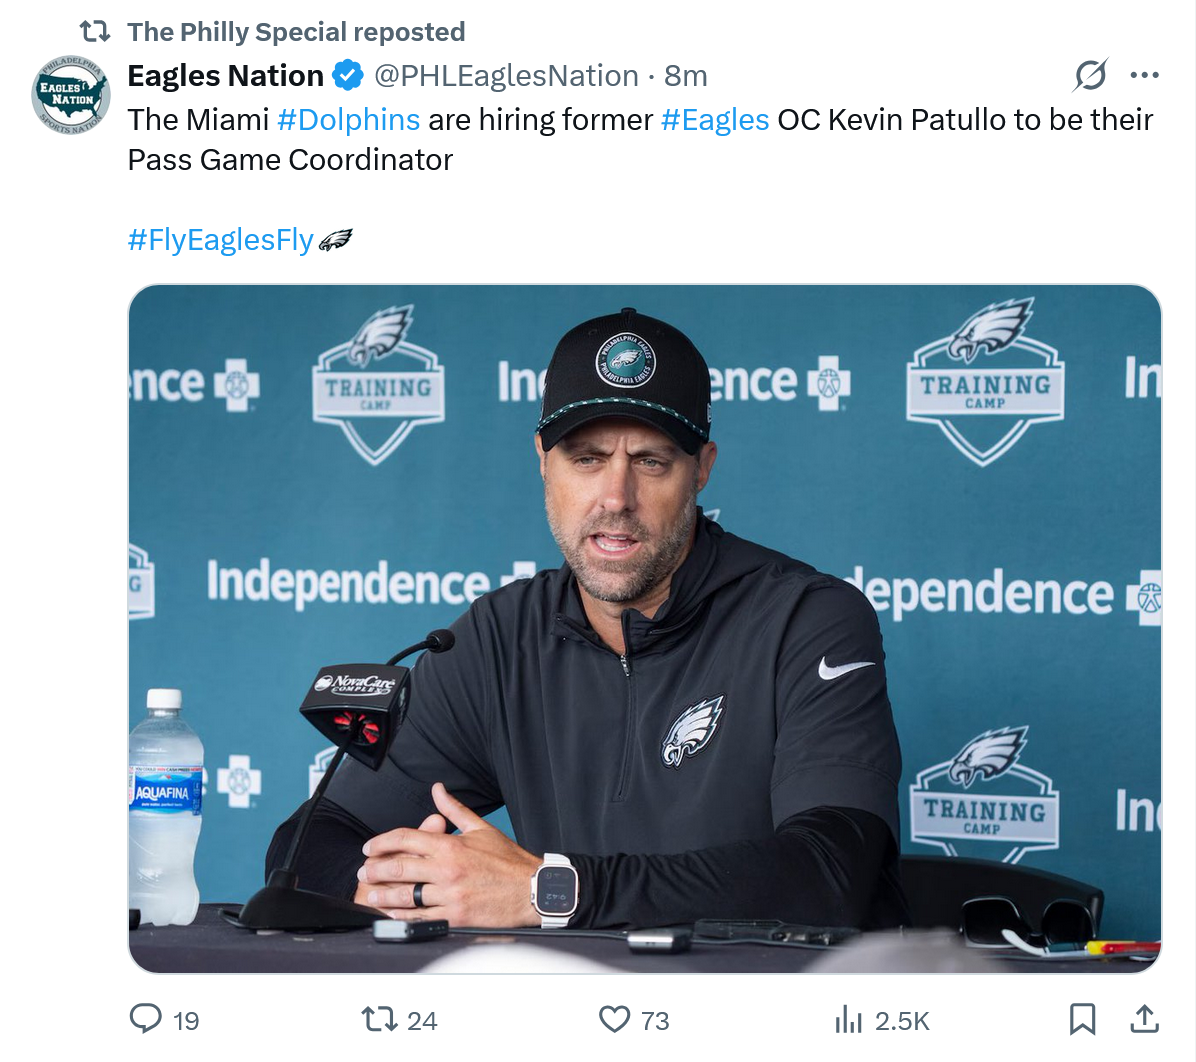Repost the Kevin Patullo tweet
1196x1062 pixels.
tap(379, 1019)
